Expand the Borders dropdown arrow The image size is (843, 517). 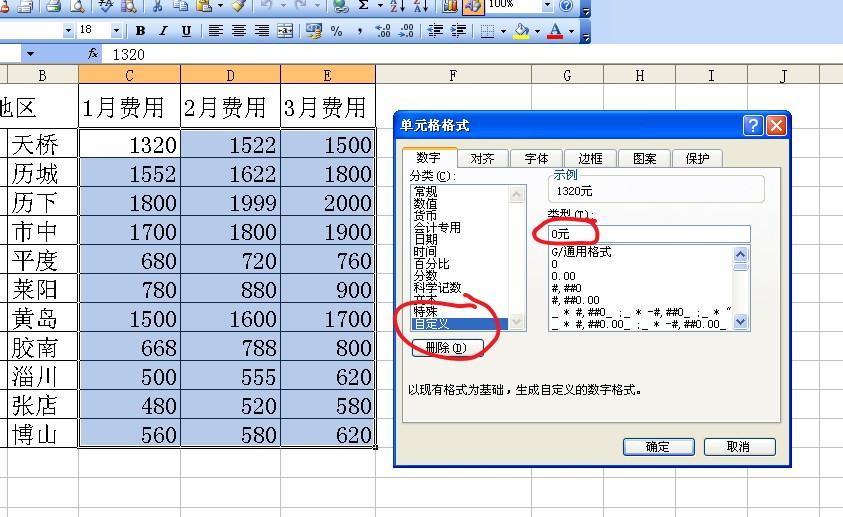click(x=503, y=31)
